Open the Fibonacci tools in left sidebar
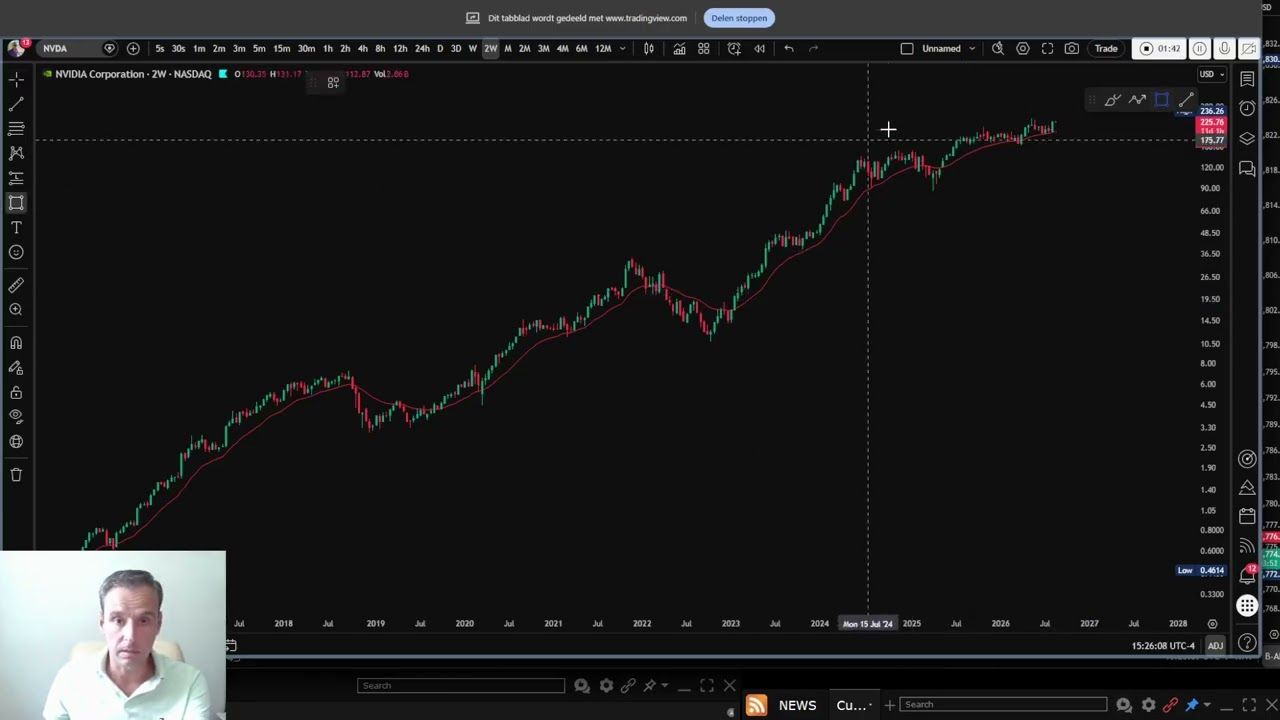Screen dimensions: 1280x720 coord(16,129)
